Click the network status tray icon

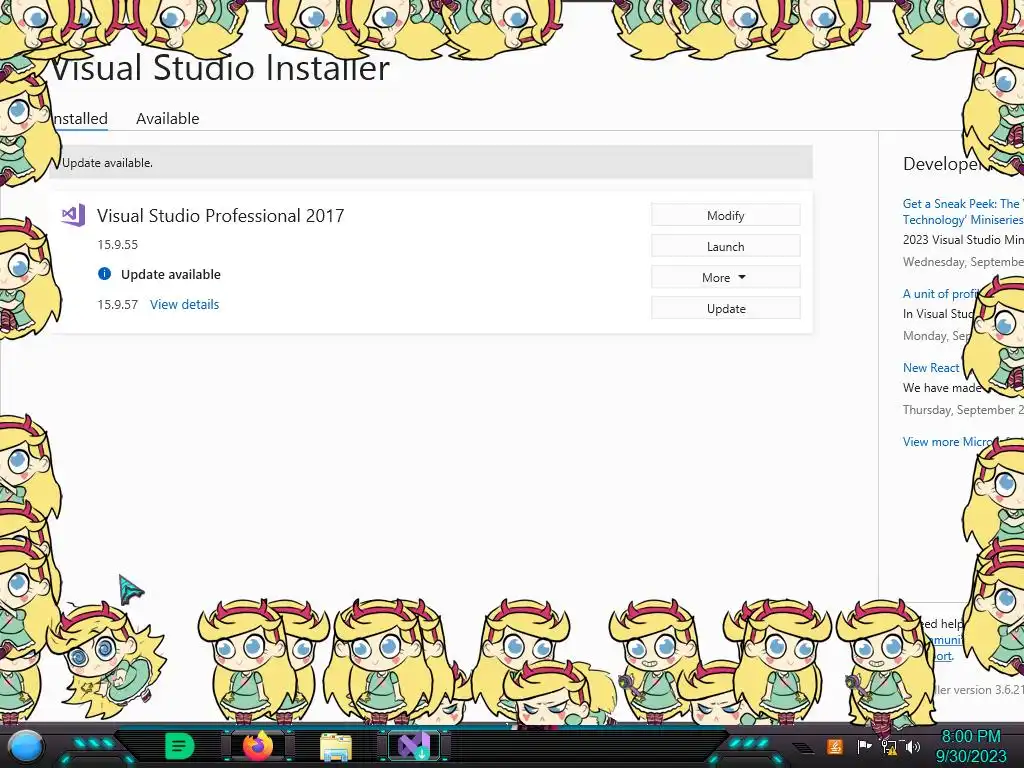(x=889, y=746)
